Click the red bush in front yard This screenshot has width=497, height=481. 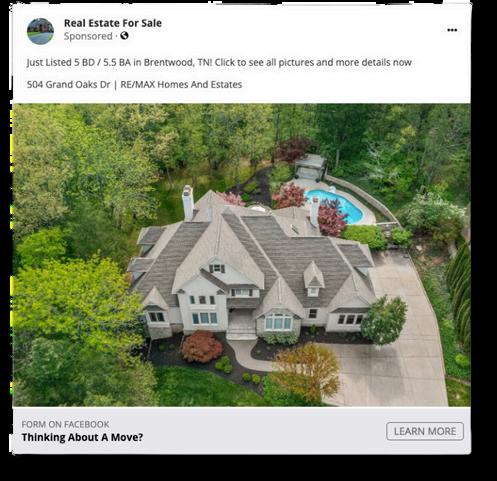202,347
